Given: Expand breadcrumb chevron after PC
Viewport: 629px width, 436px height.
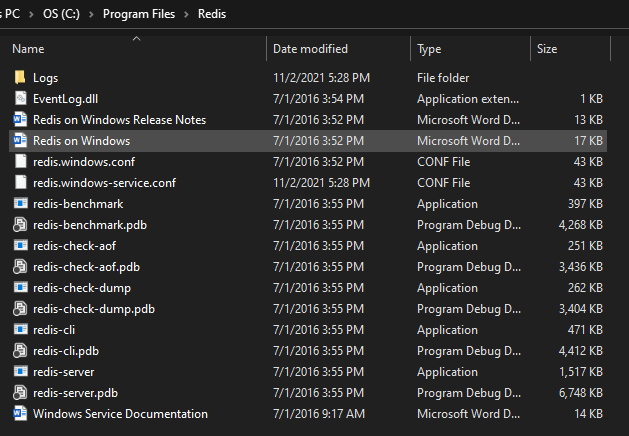Looking at the screenshot, I should pos(31,14).
